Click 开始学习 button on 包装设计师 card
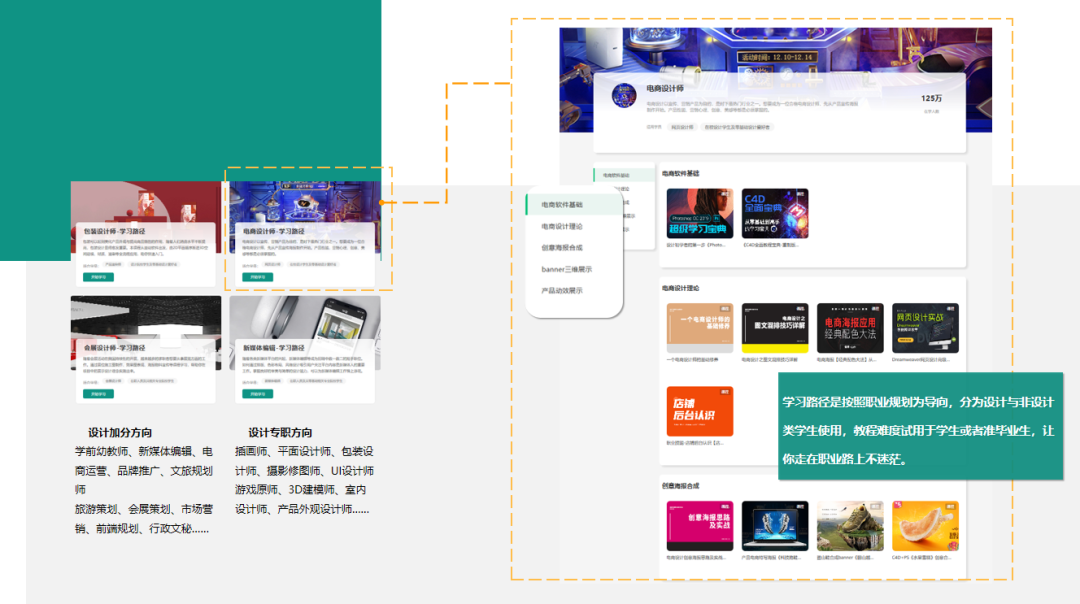 (x=98, y=277)
